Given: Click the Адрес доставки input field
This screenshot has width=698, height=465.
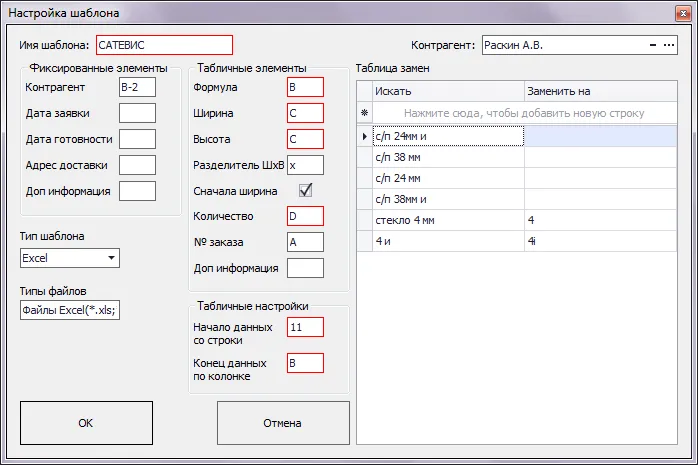Looking at the screenshot, I should 138,165.
